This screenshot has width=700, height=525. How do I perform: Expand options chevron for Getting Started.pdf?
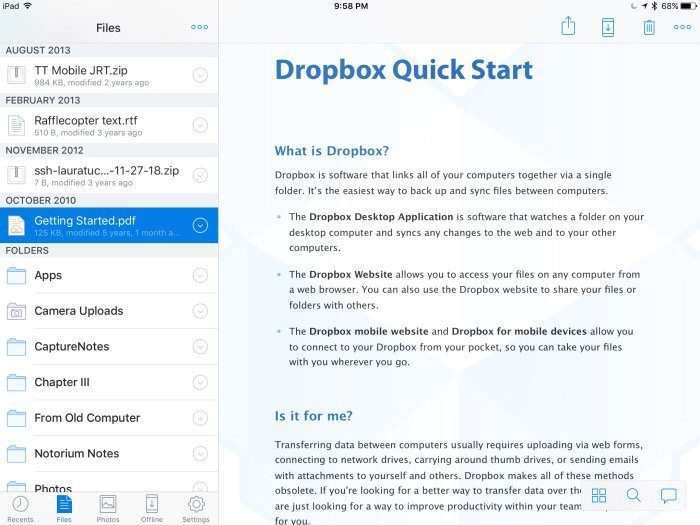[200, 225]
